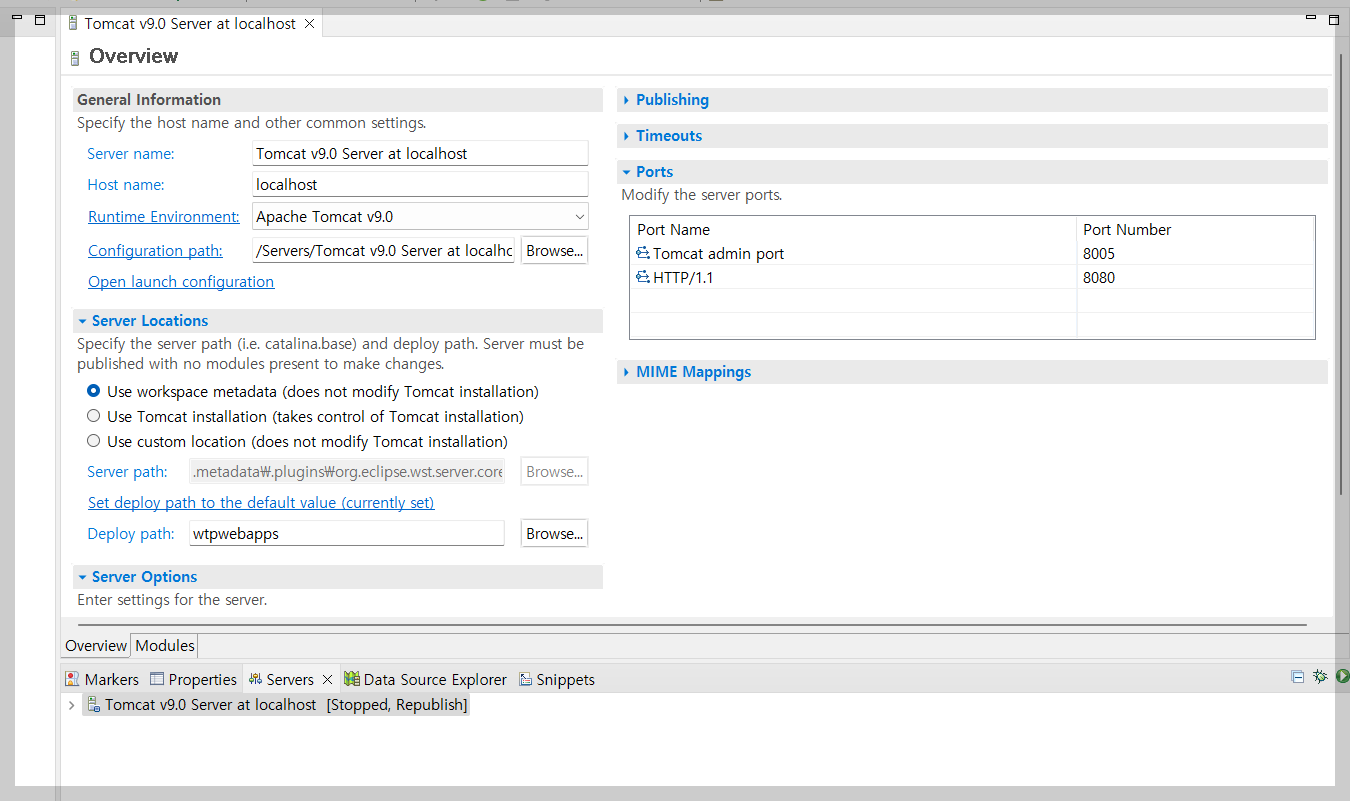This screenshot has height=801, width=1350.
Task: Expand the MIME Mappings section
Action: point(627,372)
